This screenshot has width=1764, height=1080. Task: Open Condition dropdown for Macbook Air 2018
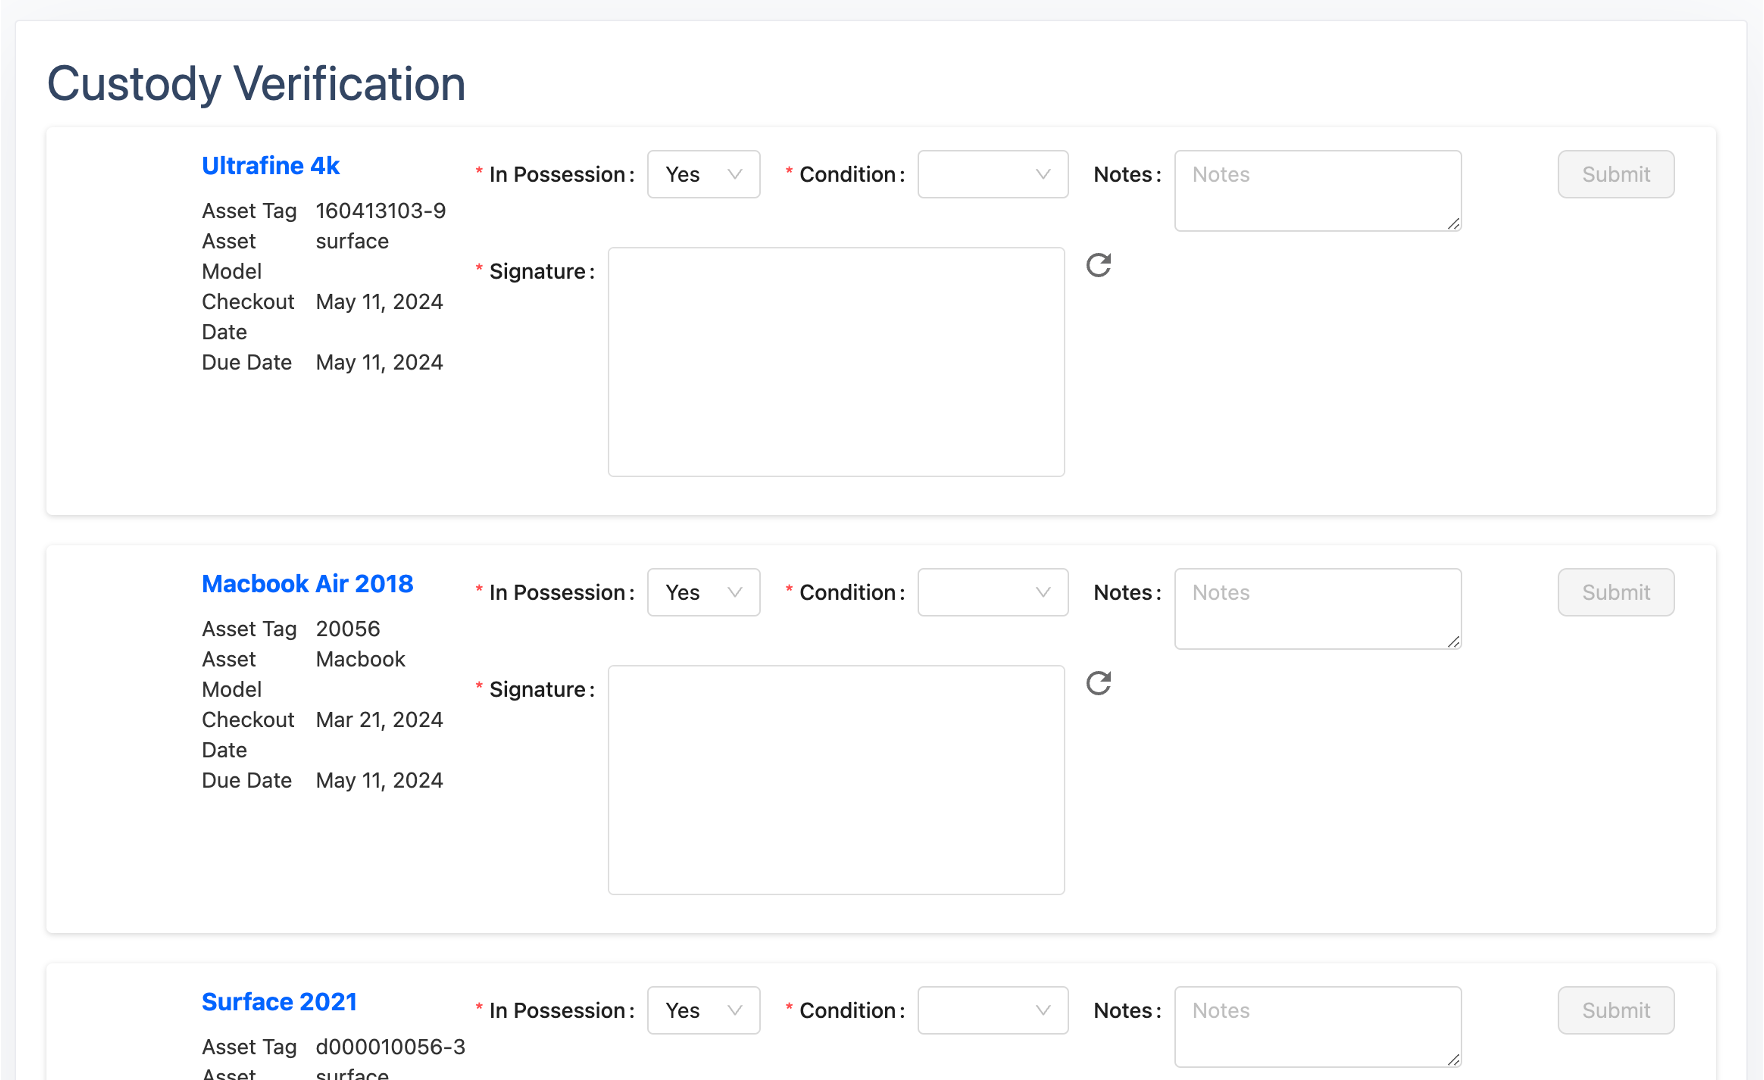[x=992, y=592]
